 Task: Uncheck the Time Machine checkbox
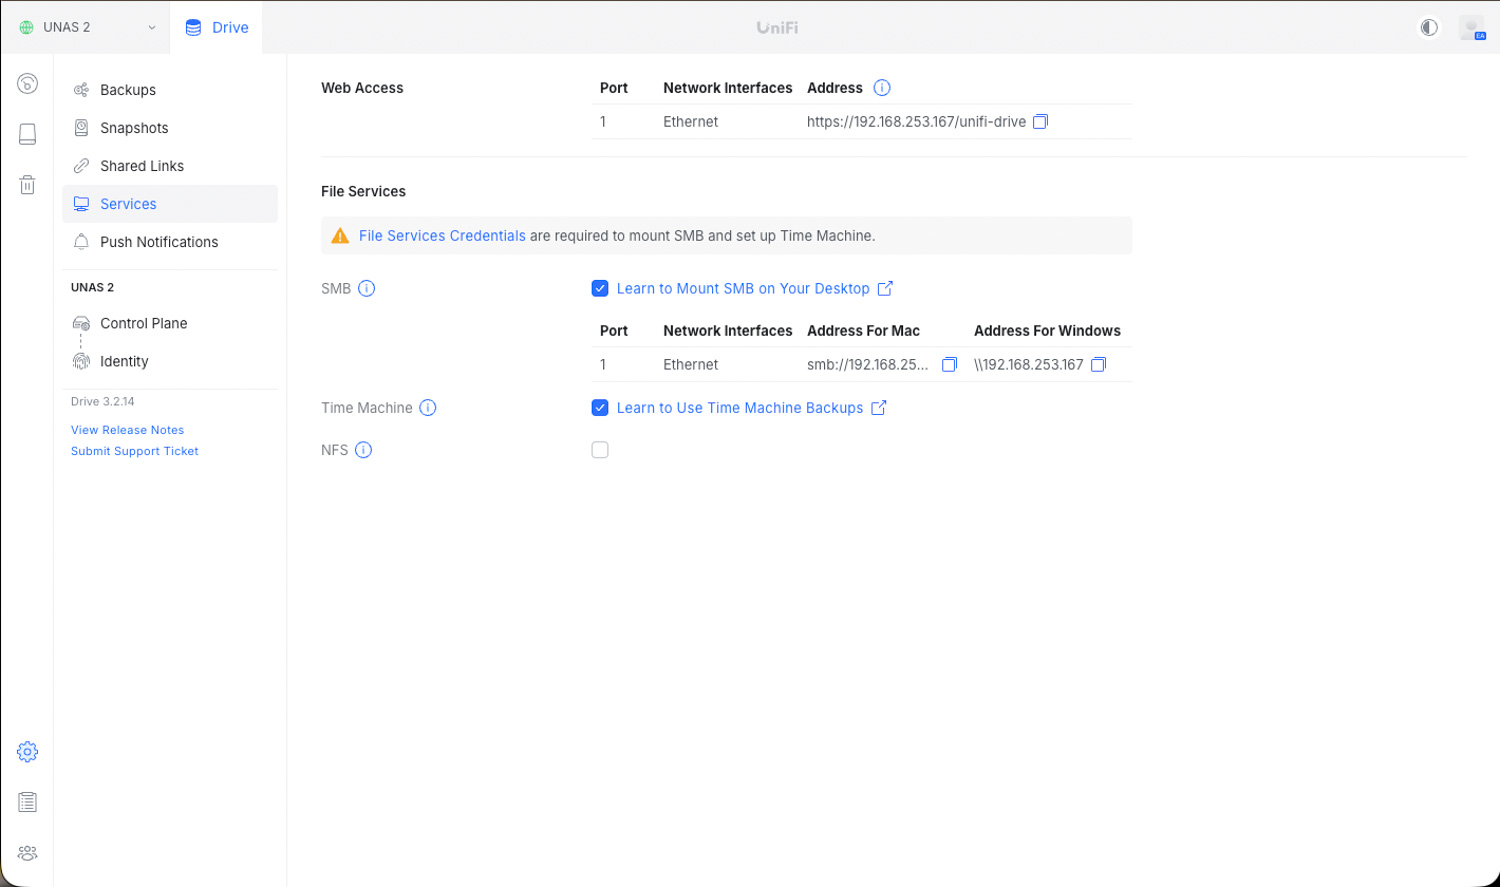click(x=600, y=408)
